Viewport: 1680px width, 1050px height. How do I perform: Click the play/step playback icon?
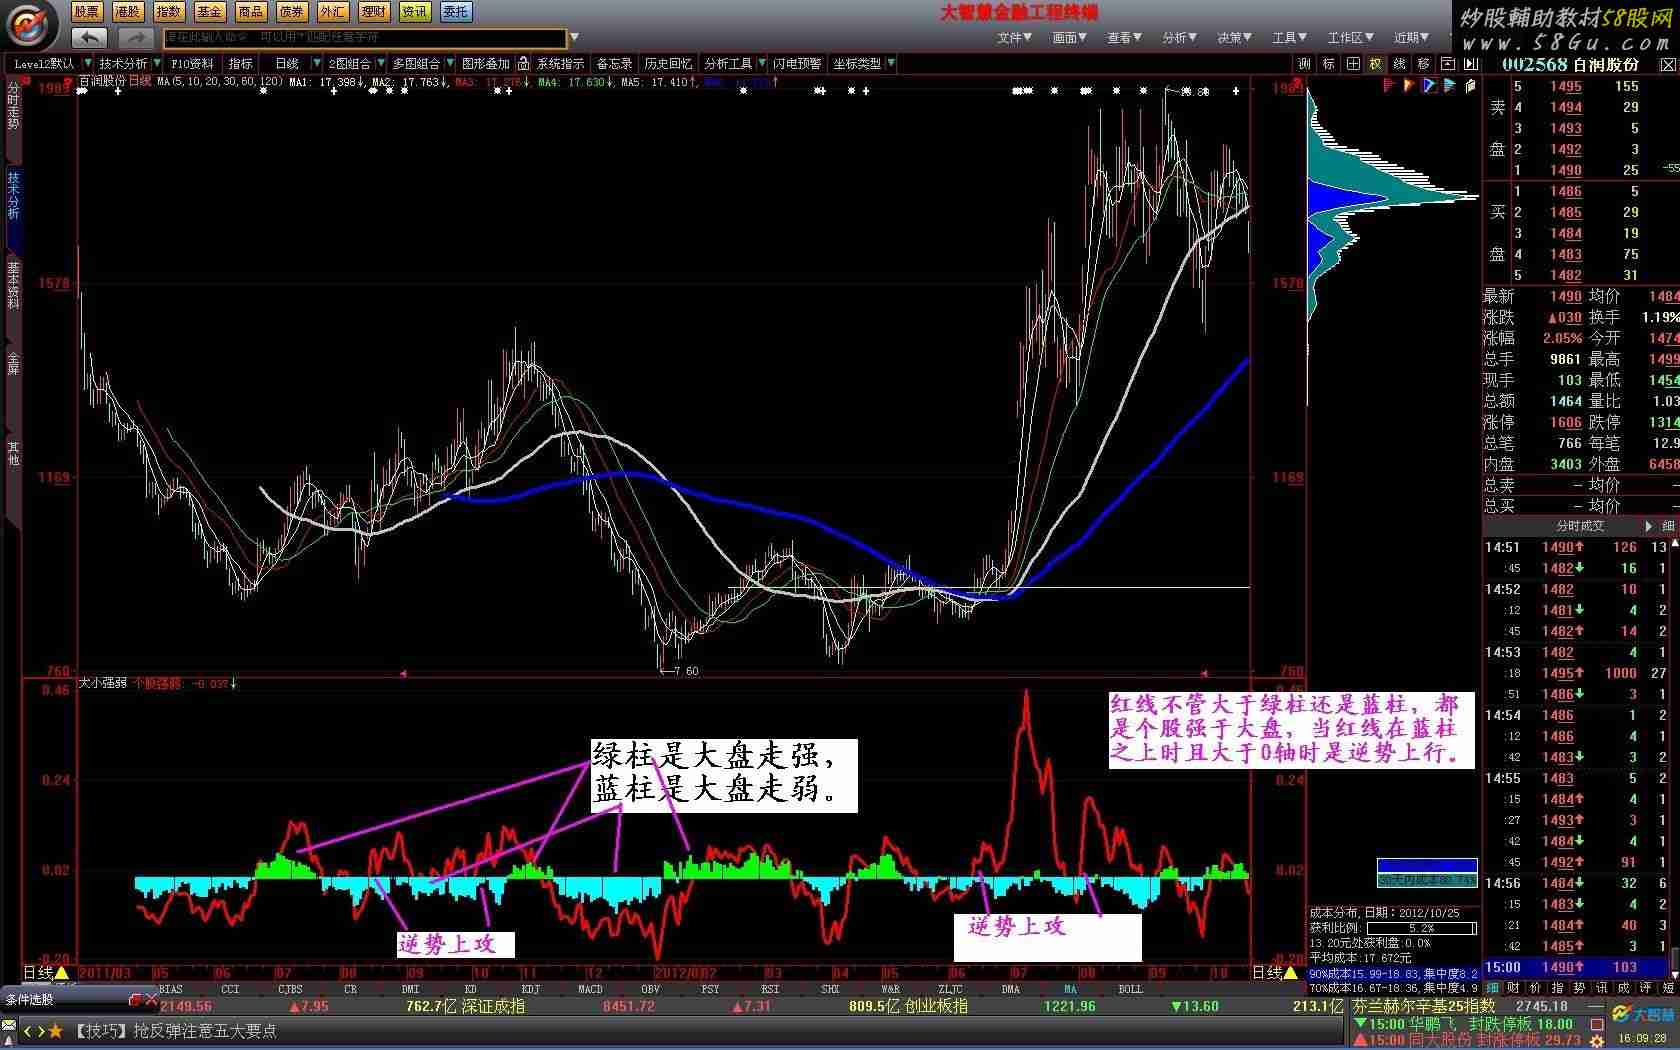1470,63
